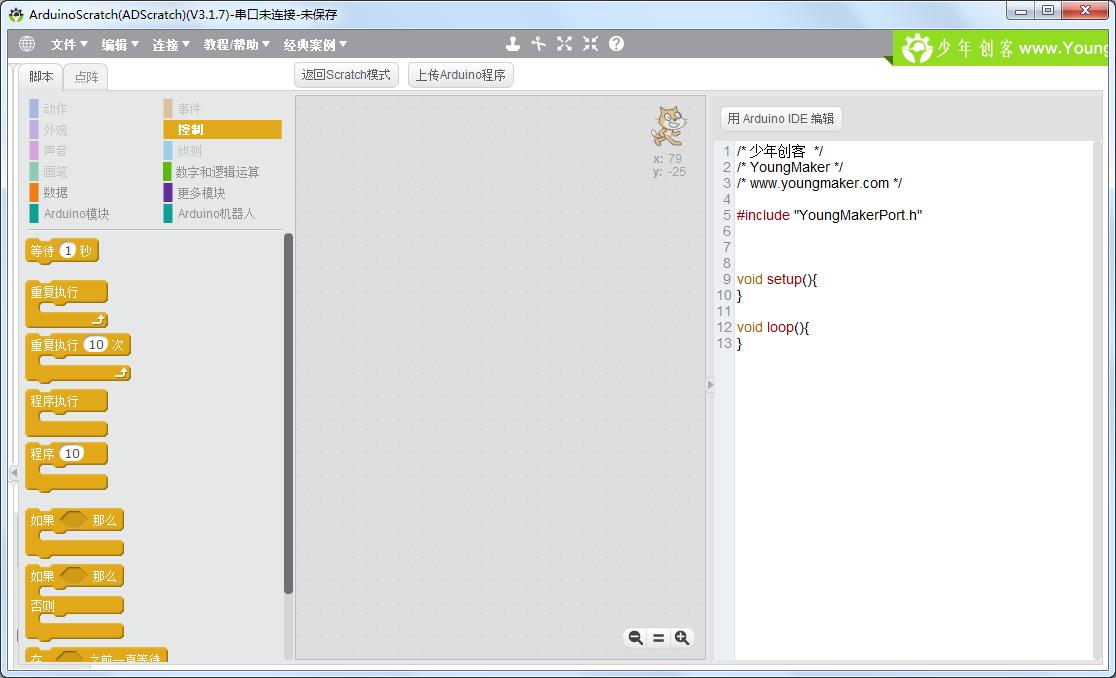The image size is (1116, 678).
Task: Switch to the 脚本 tab
Action: click(41, 76)
